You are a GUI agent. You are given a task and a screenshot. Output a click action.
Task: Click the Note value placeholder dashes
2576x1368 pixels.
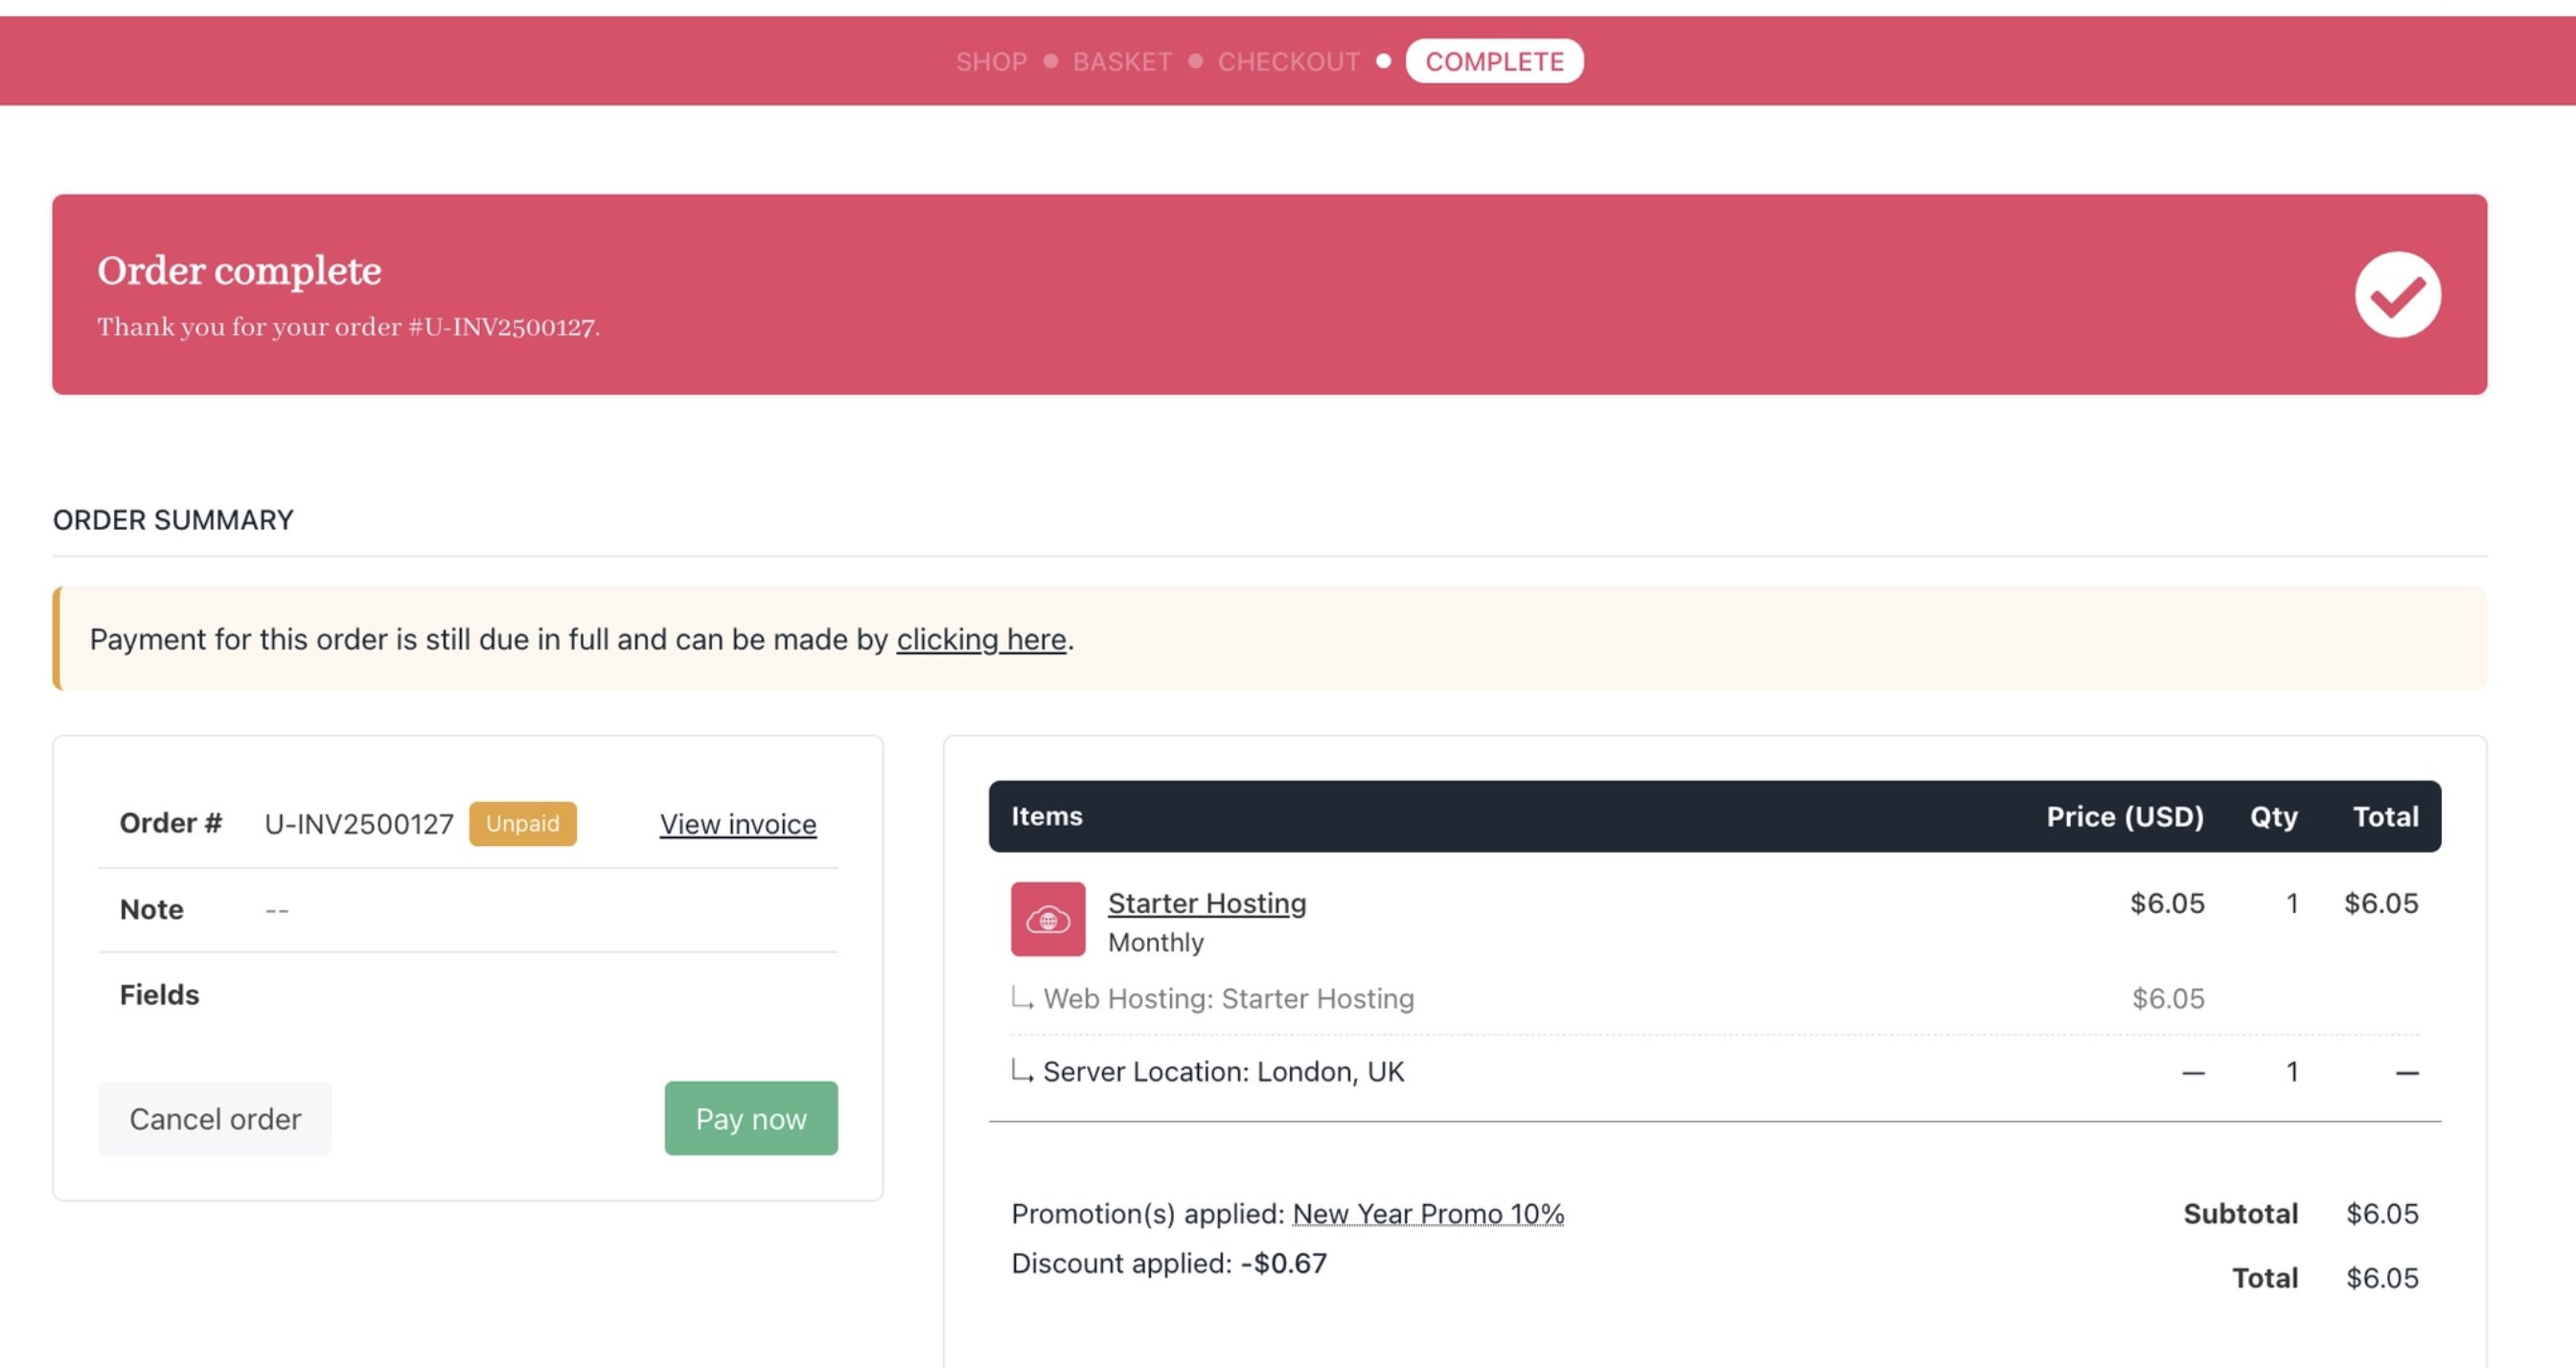pos(277,910)
